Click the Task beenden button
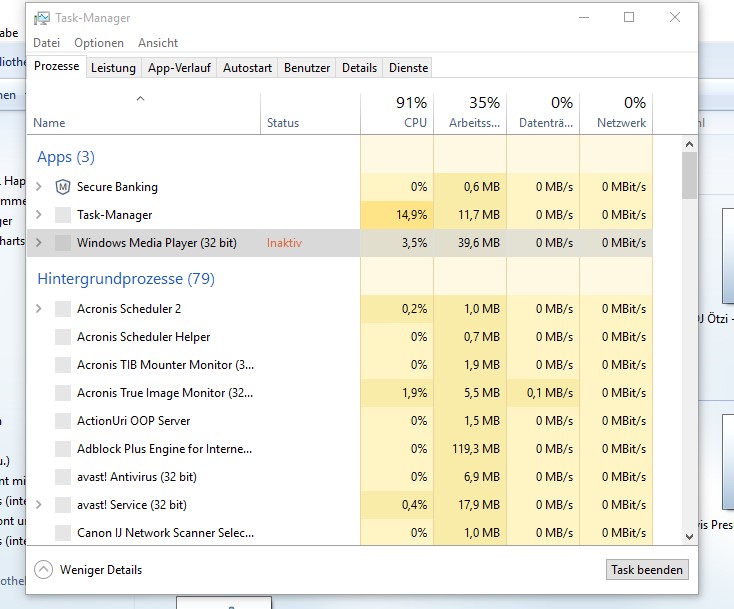 [x=647, y=570]
